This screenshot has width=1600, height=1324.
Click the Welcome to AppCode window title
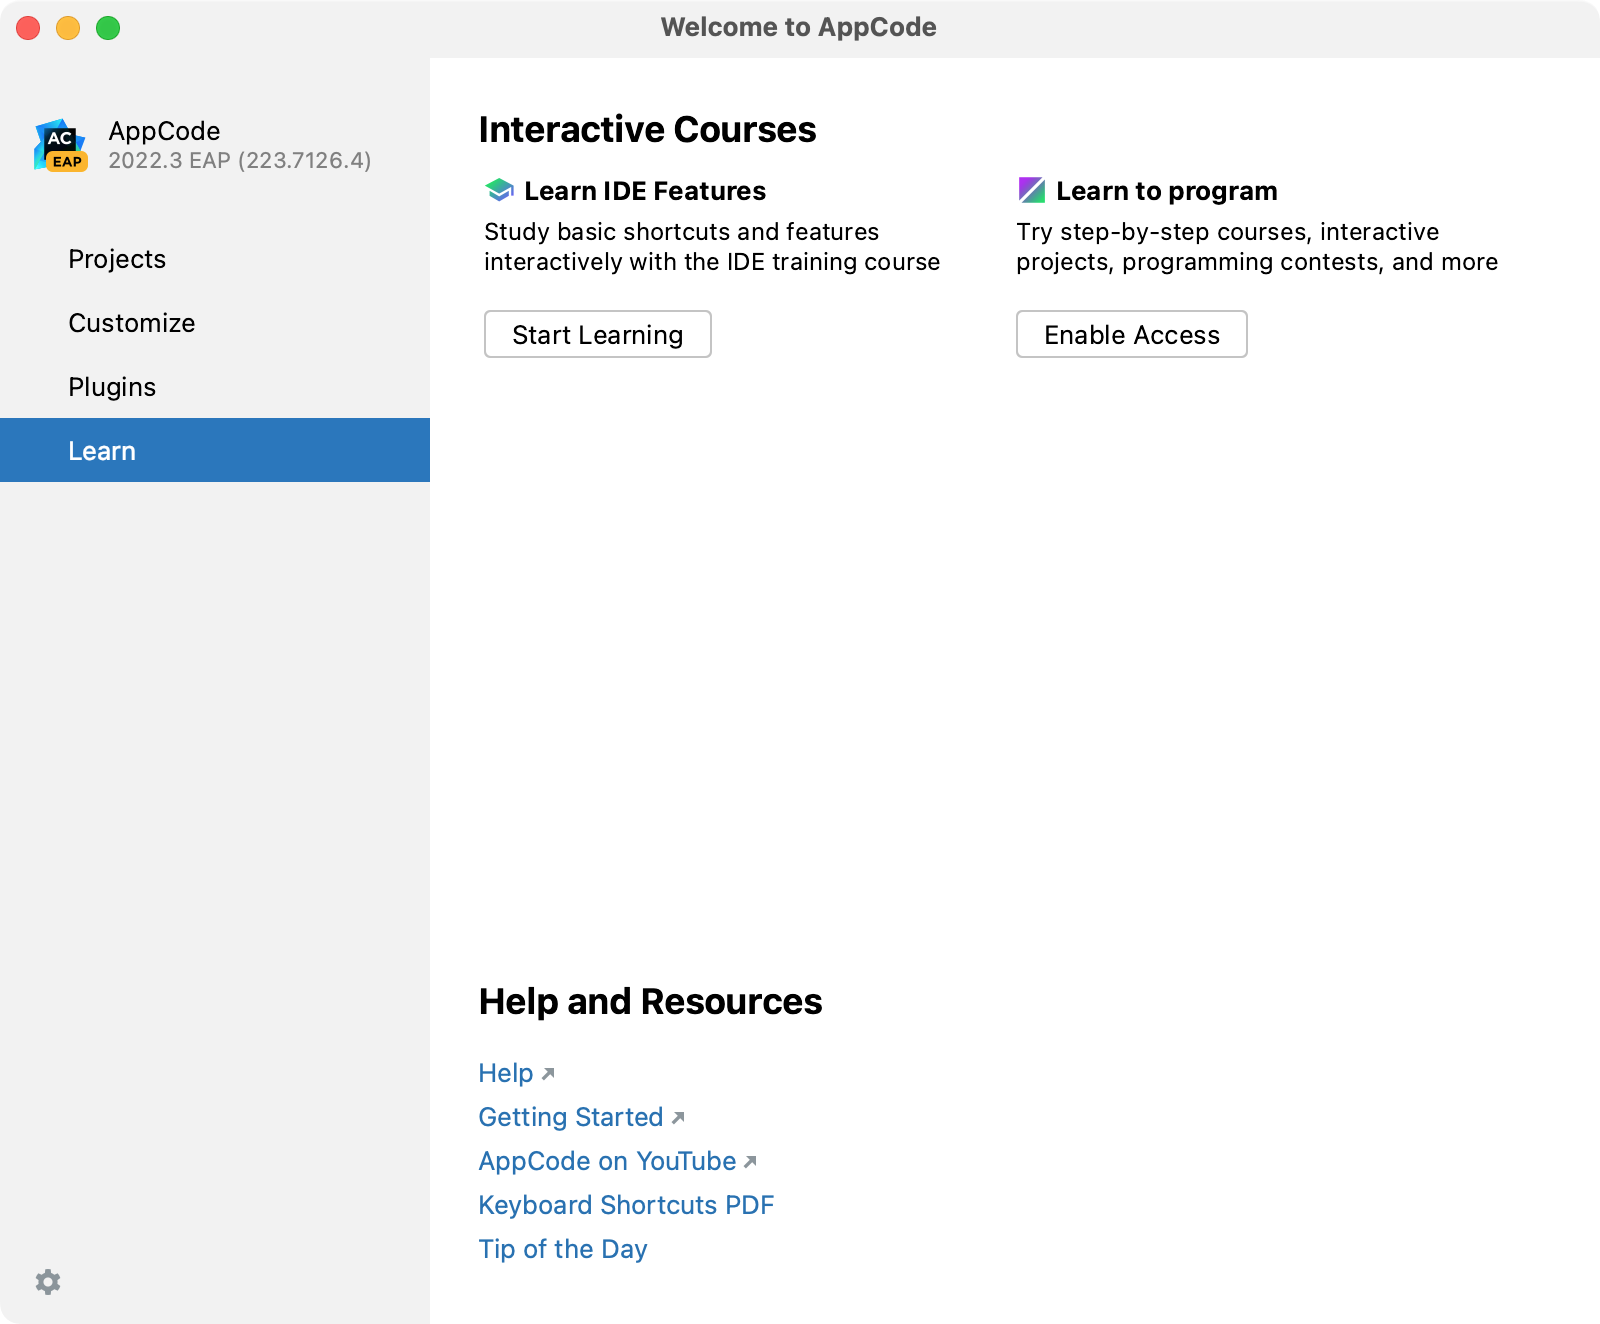[x=799, y=27]
